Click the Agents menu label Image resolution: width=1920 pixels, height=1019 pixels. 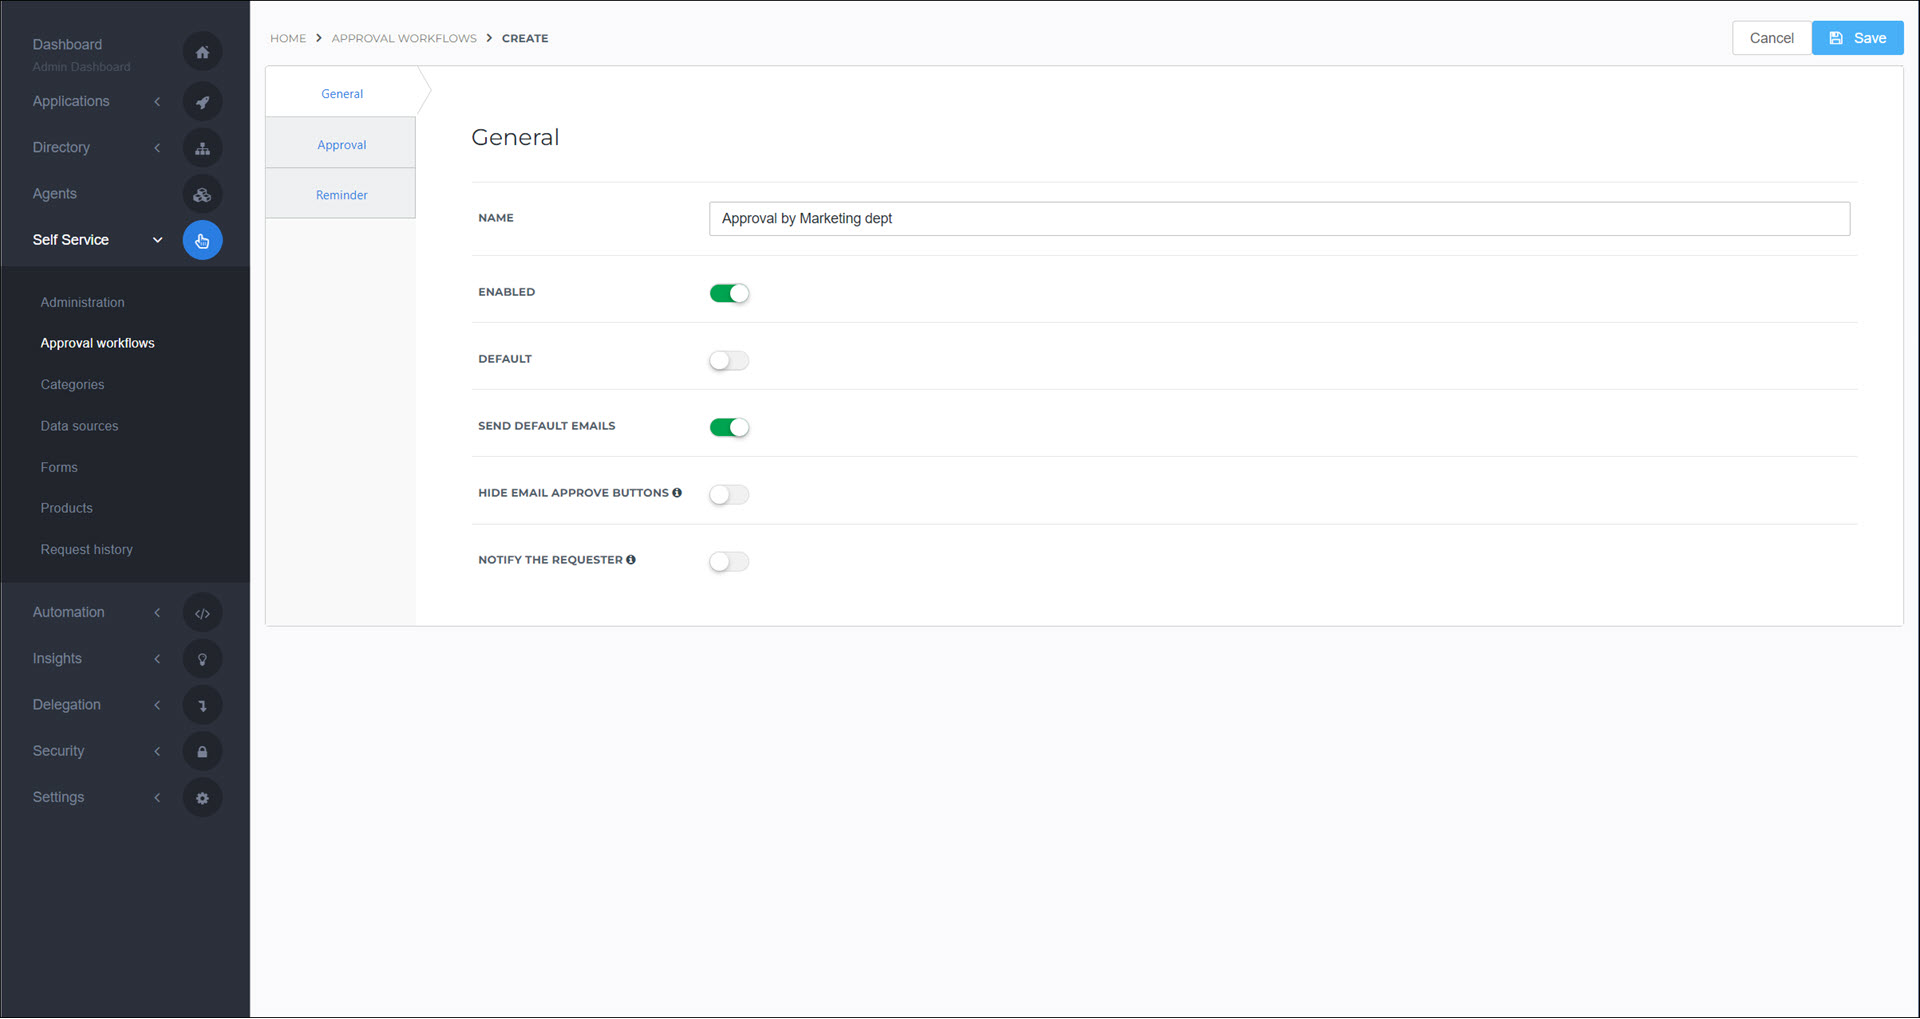(54, 193)
